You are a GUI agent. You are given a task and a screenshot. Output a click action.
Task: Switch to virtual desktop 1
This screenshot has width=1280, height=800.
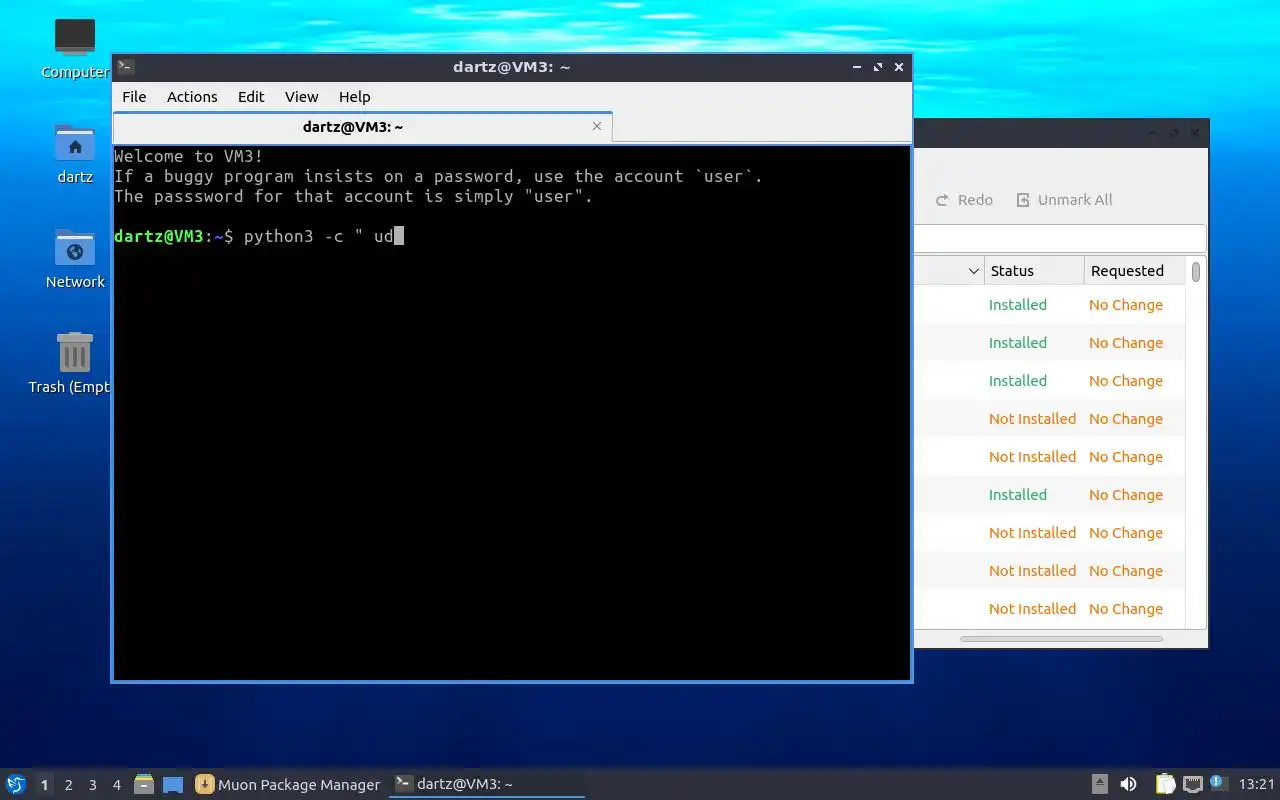pos(44,785)
